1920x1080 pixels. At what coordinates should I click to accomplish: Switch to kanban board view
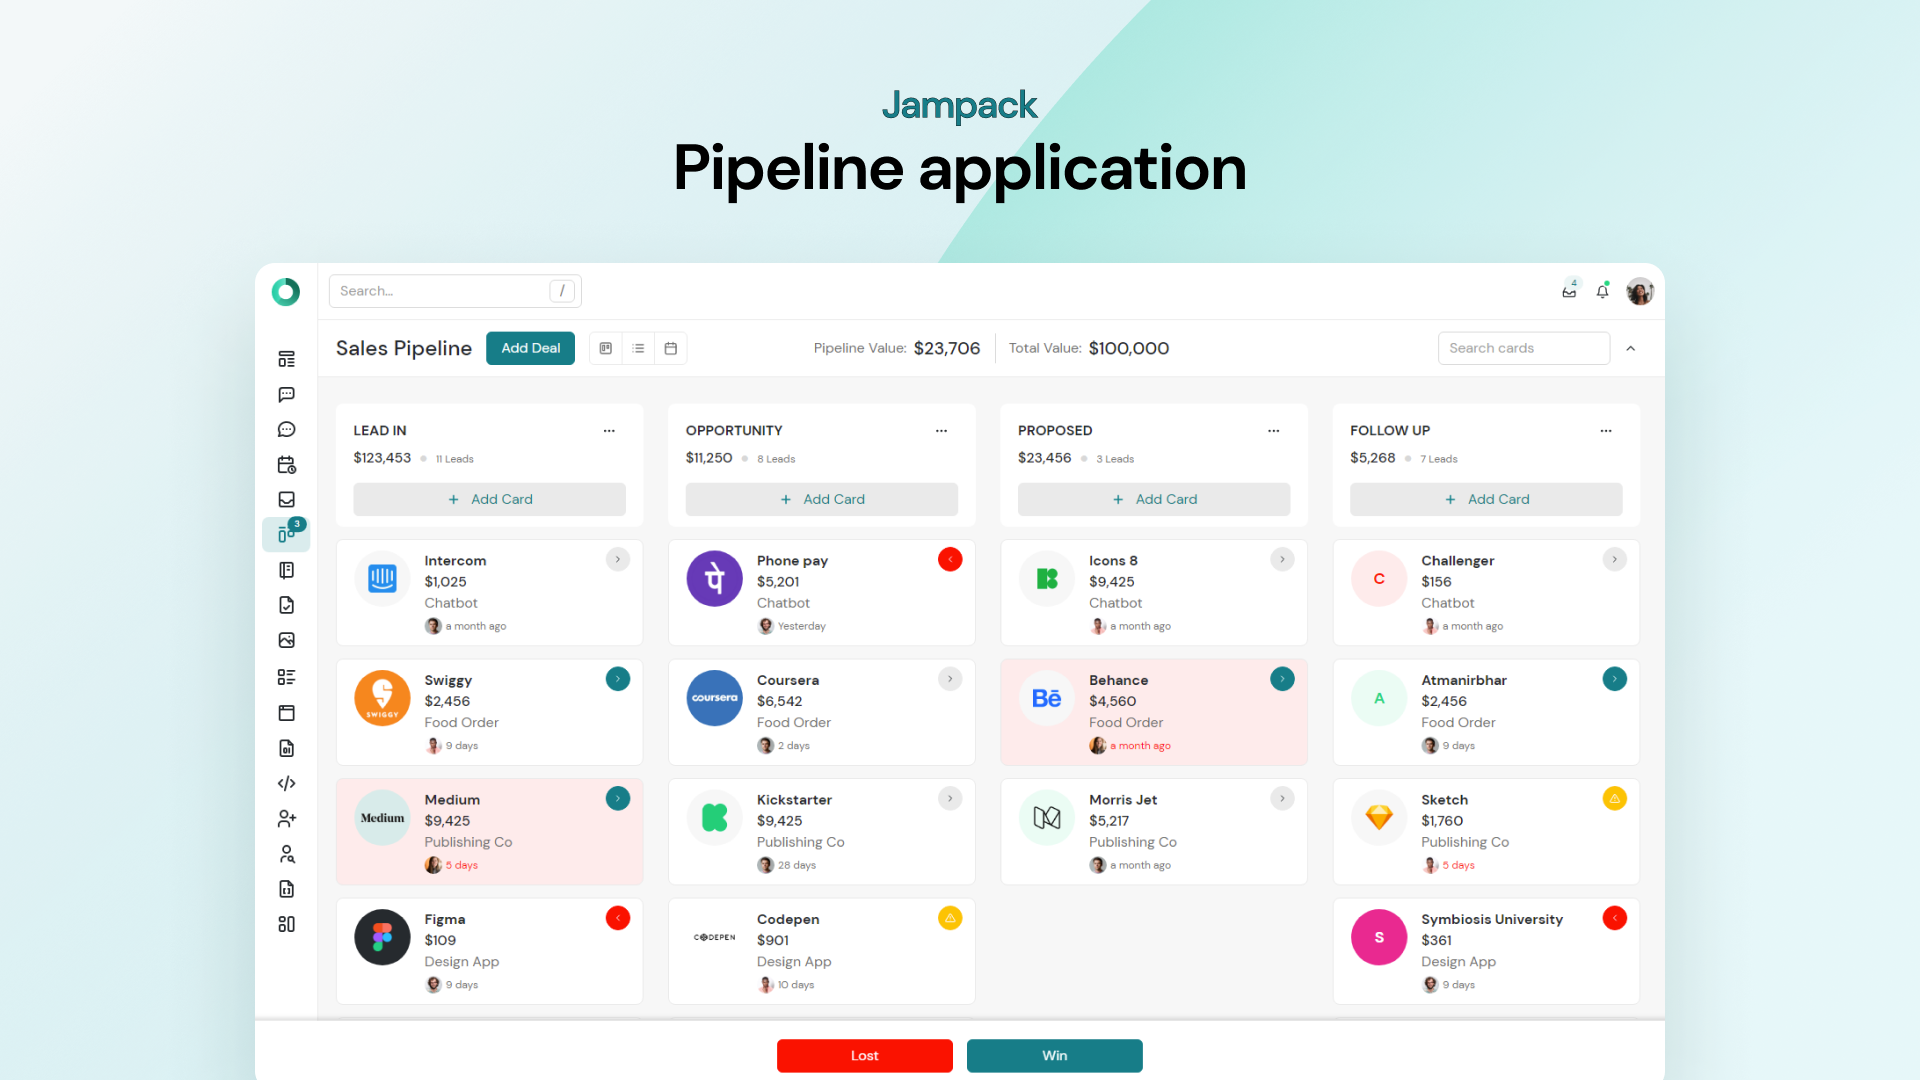coord(606,348)
